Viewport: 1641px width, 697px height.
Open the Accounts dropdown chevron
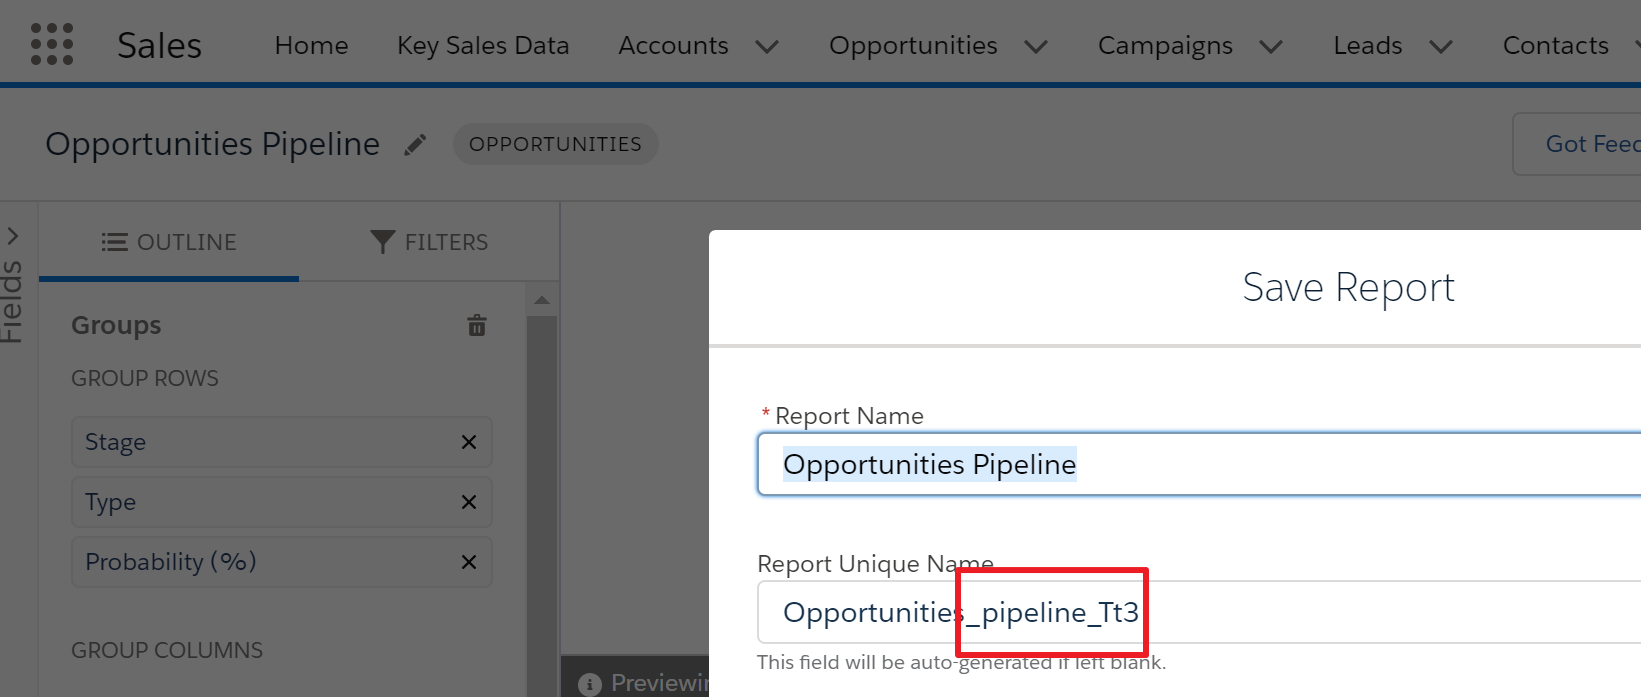[x=767, y=46]
